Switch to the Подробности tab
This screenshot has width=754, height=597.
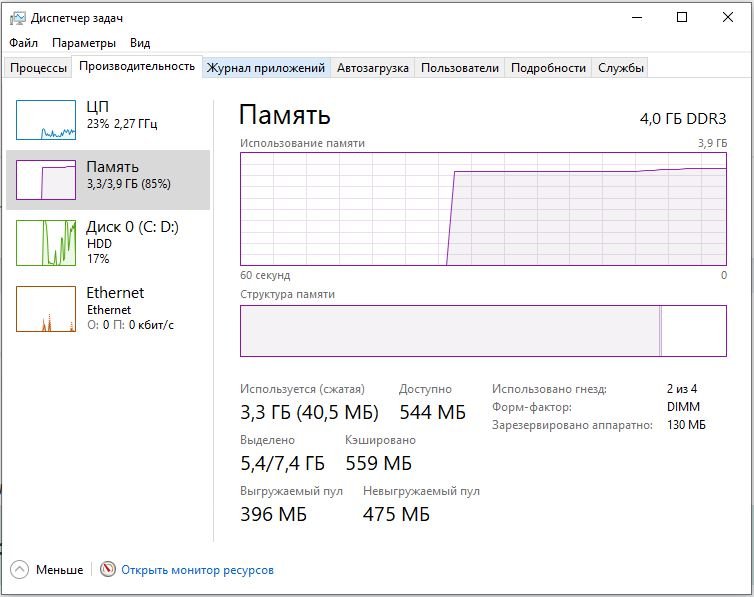(548, 68)
